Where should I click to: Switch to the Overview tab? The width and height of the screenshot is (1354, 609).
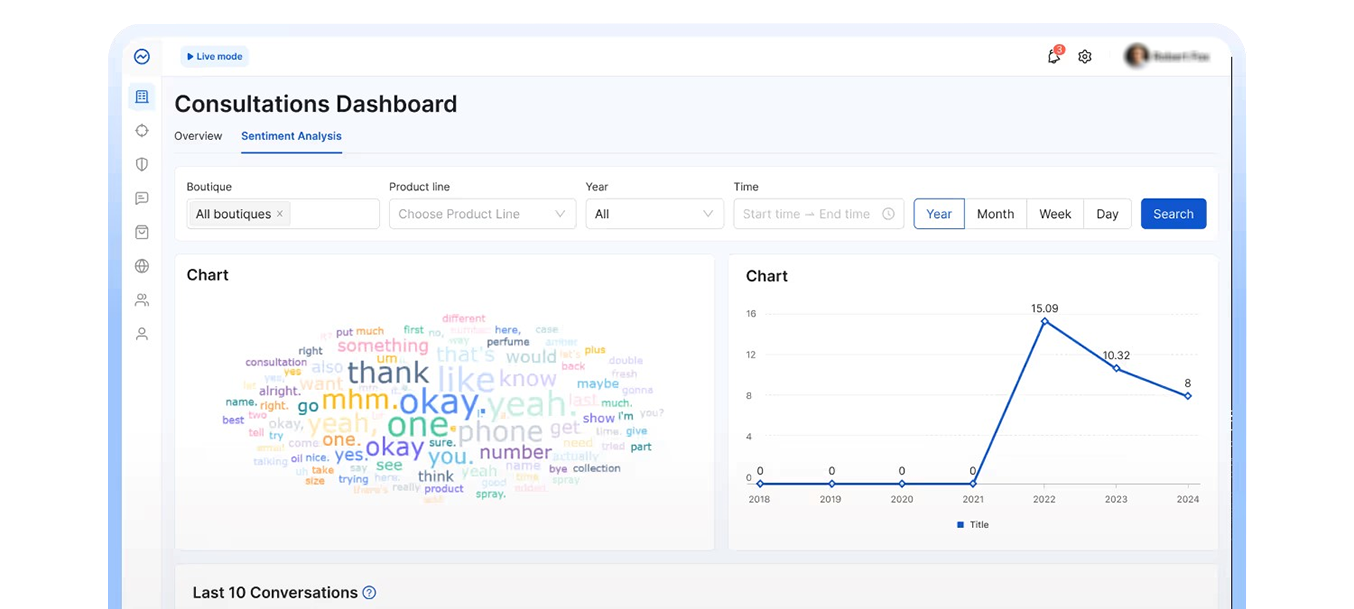tap(198, 136)
